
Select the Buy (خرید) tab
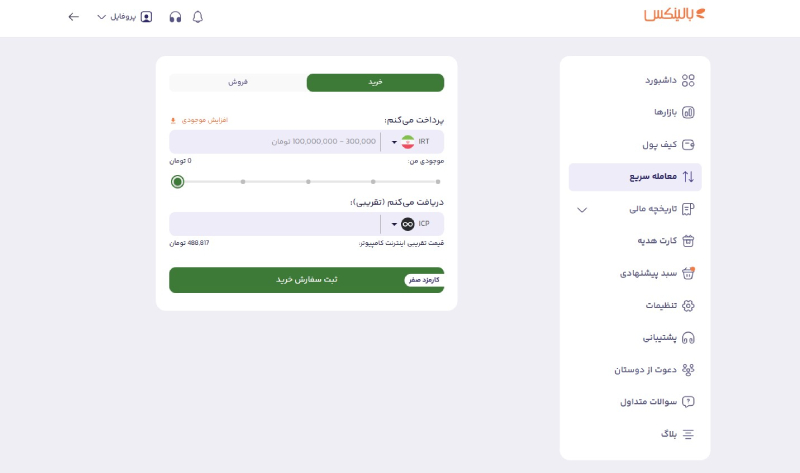tap(375, 82)
